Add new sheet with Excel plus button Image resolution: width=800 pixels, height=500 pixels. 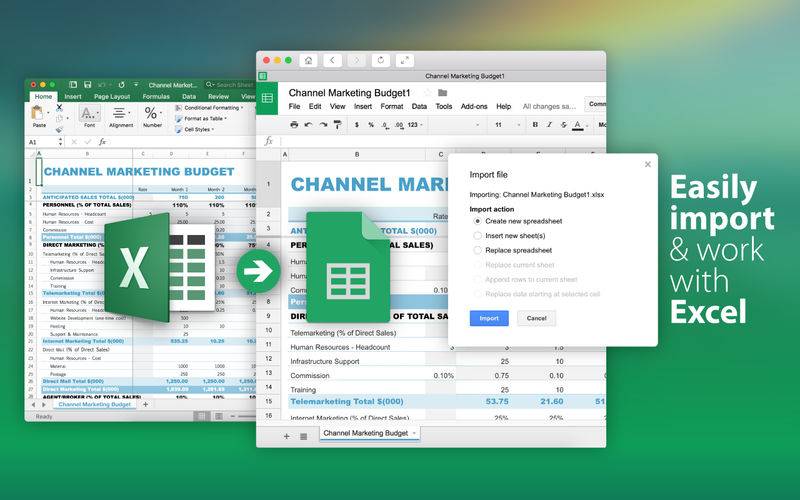click(145, 404)
